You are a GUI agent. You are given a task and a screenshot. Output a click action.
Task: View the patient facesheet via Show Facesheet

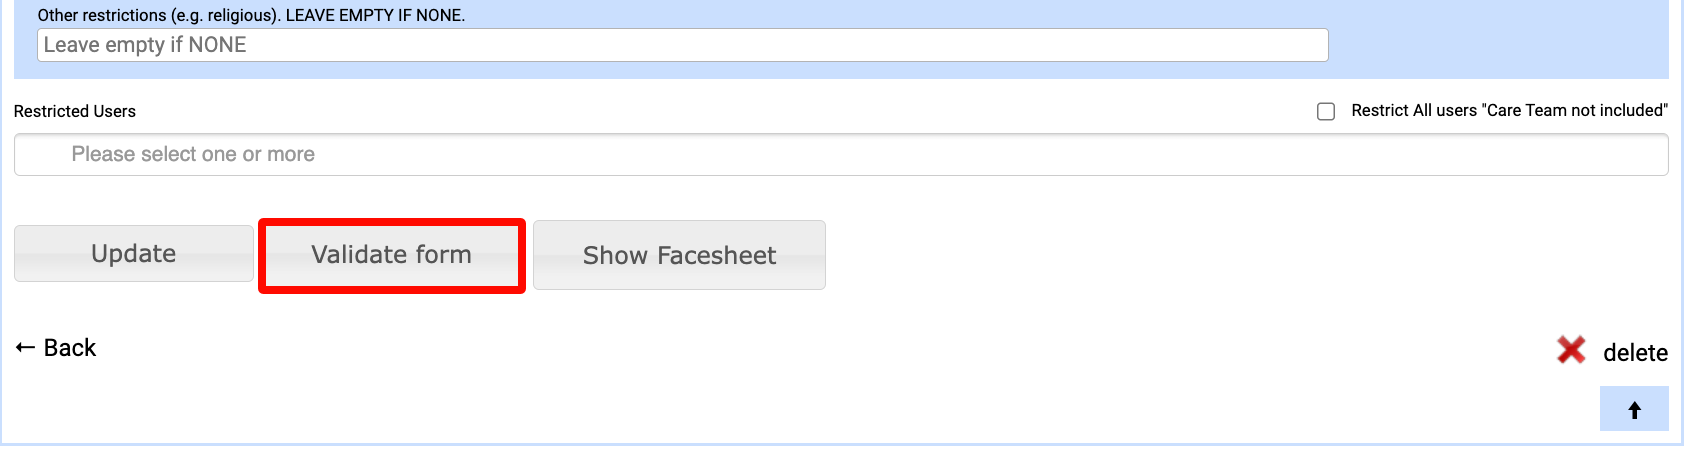click(679, 255)
